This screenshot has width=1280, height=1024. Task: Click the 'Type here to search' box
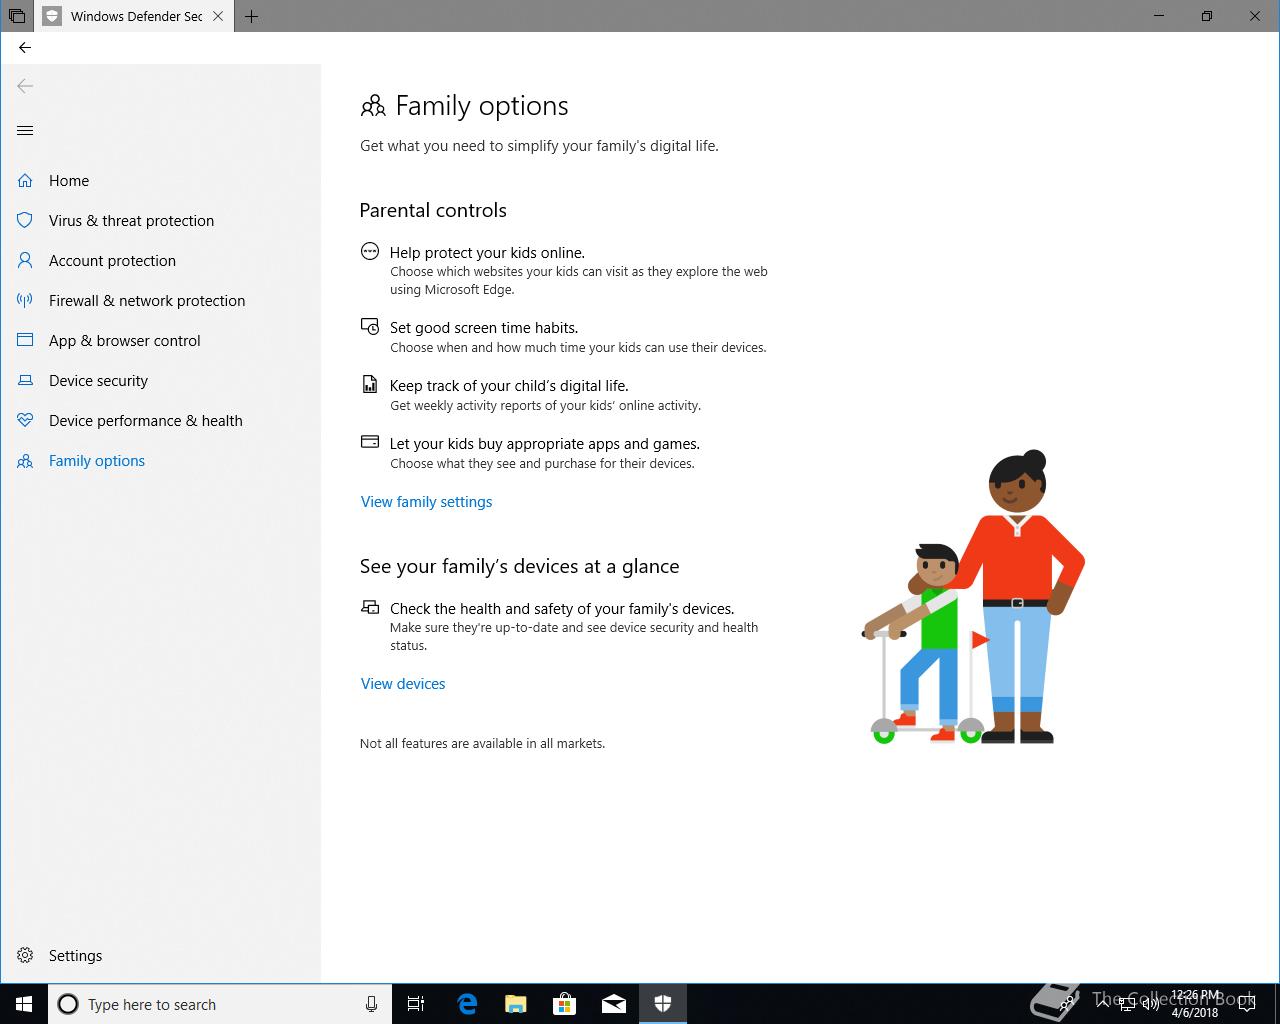pos(219,1004)
